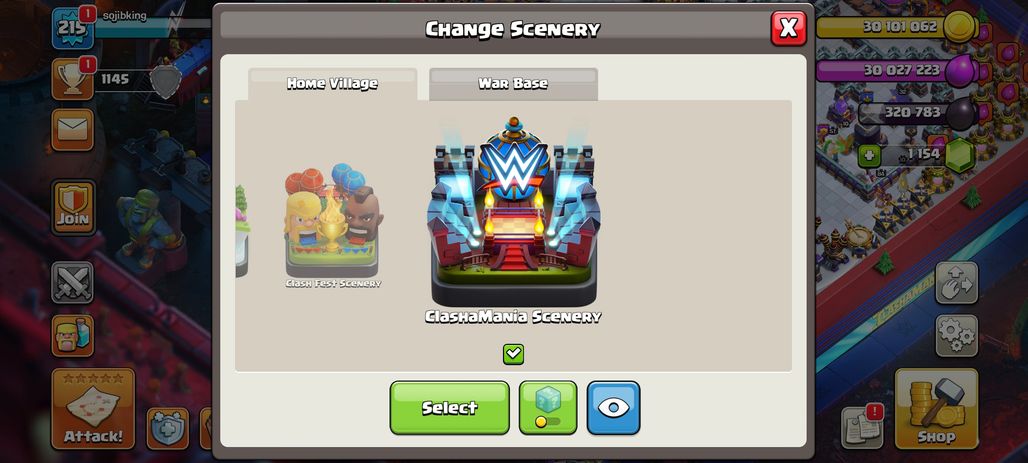The image size is (1028, 463).
Task: Click the green checkmark under ClashaMania Scenery
Action: coord(513,354)
